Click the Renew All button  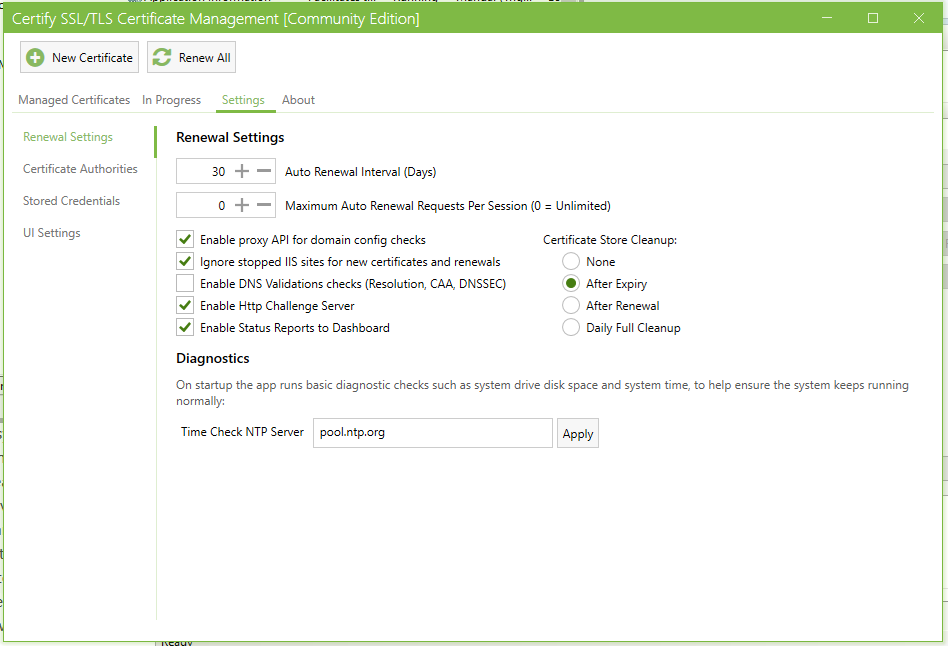(191, 57)
